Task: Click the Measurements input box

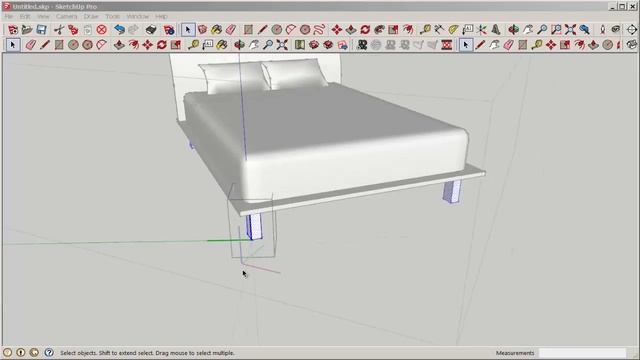Action: tap(582, 353)
